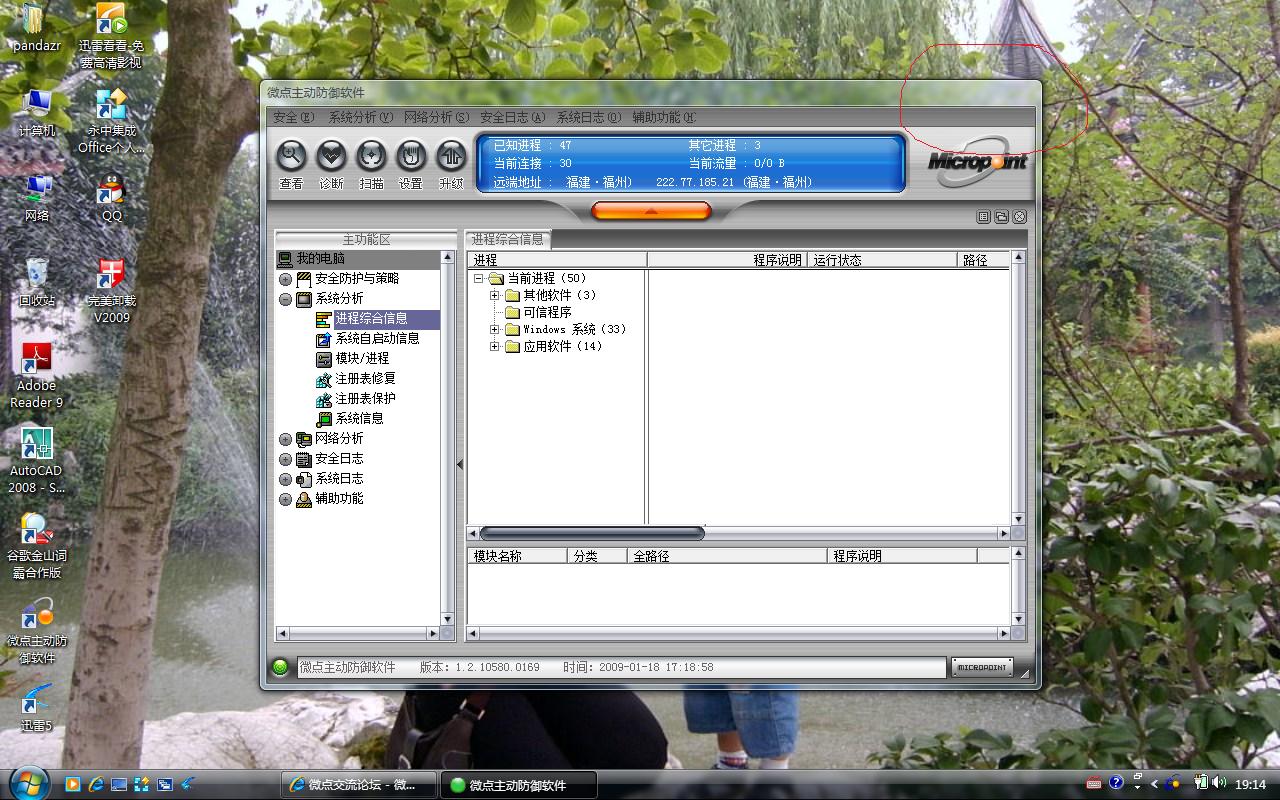This screenshot has width=1280, height=800.
Task: Expand the 网络分析 tree node
Action: click(286, 439)
